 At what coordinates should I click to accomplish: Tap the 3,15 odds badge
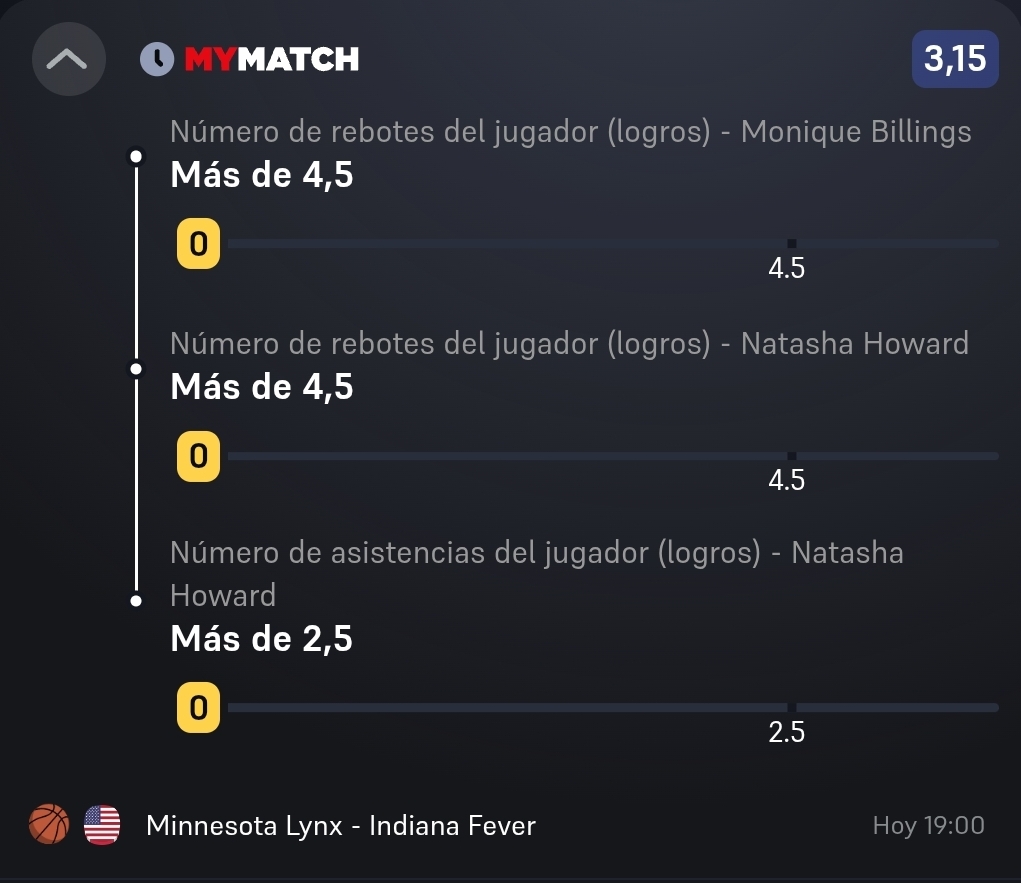(x=955, y=59)
